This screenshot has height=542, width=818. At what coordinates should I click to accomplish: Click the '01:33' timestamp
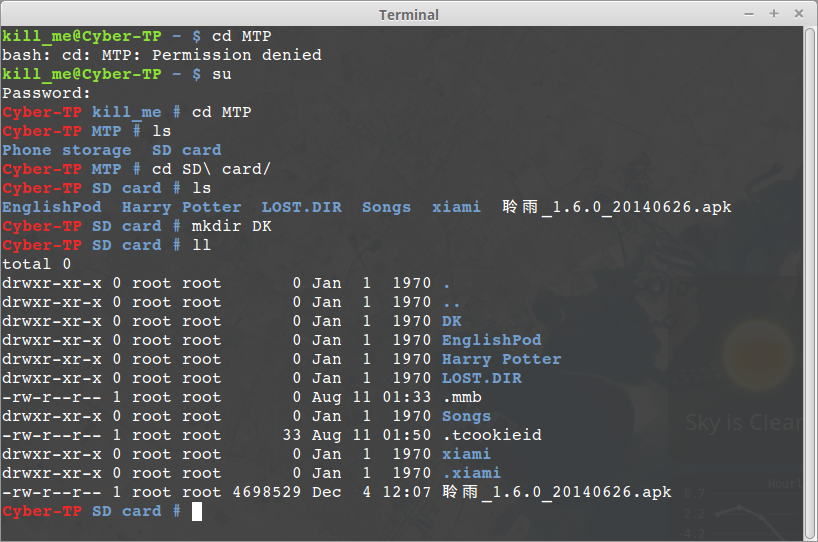[407, 397]
